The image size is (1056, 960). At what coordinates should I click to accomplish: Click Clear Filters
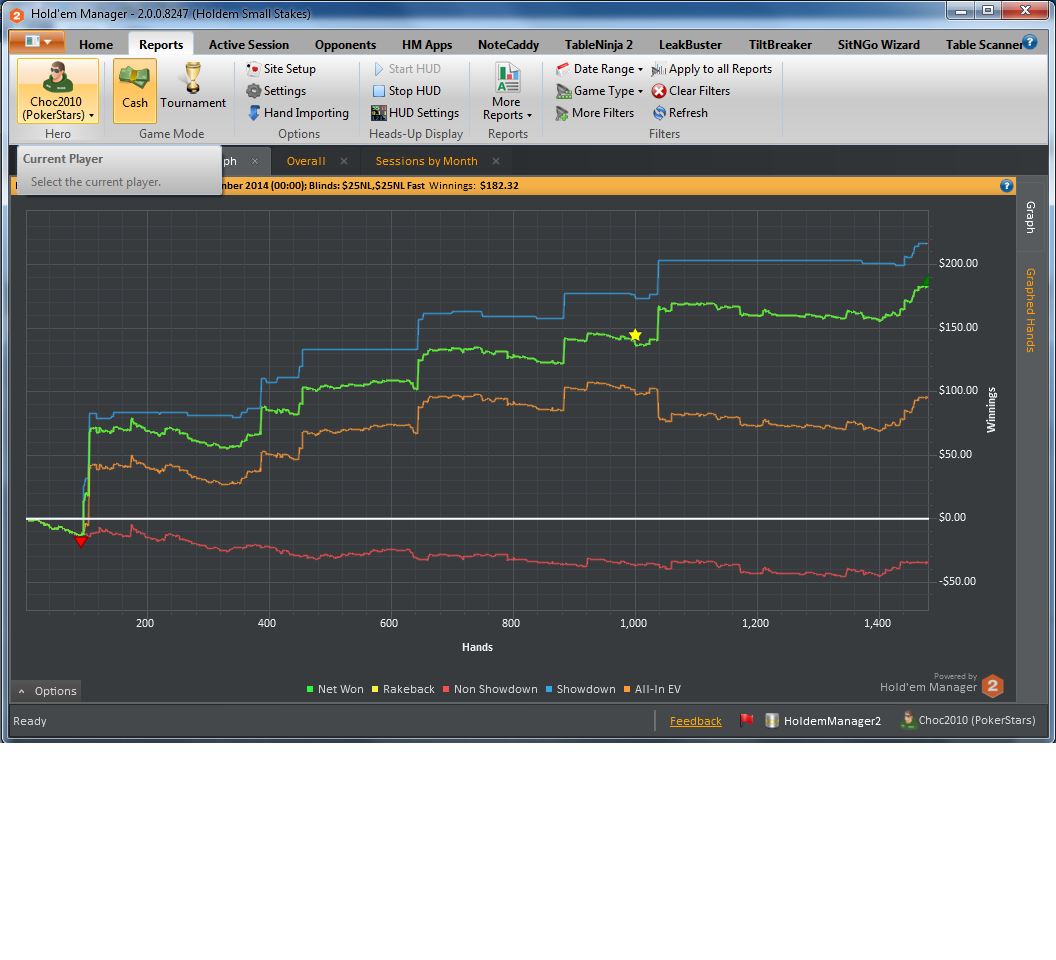coord(691,91)
